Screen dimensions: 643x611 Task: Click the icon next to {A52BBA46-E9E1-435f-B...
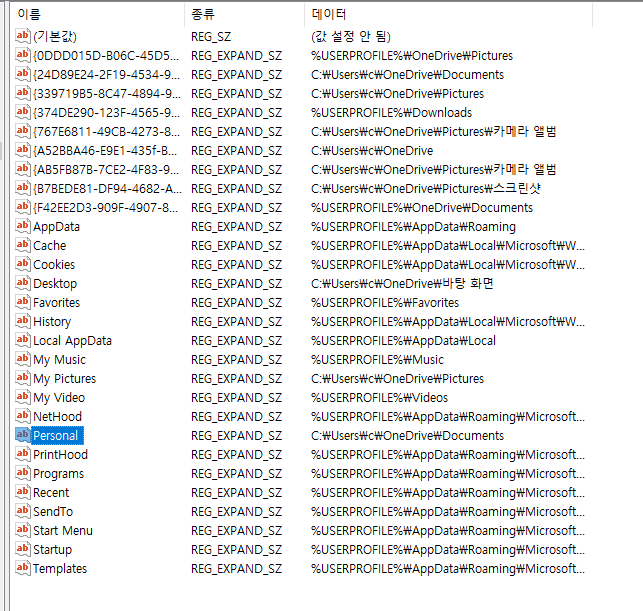[23, 150]
